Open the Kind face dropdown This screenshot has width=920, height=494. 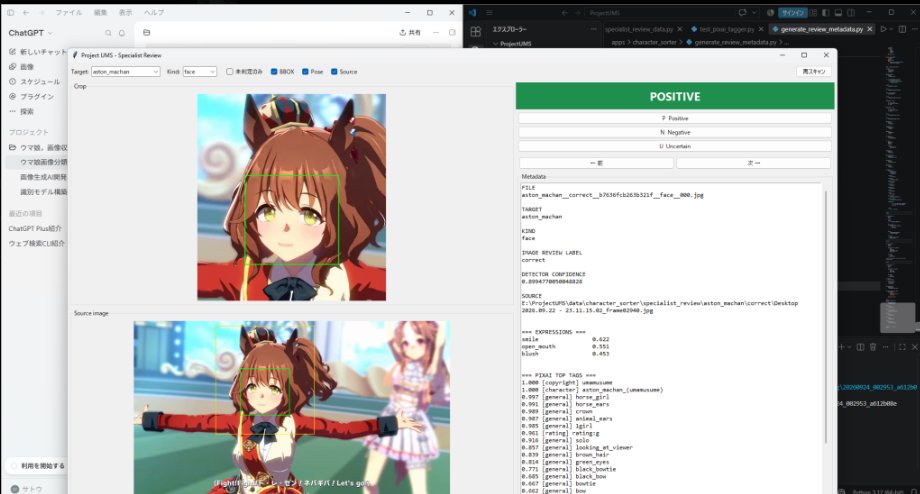(x=199, y=72)
